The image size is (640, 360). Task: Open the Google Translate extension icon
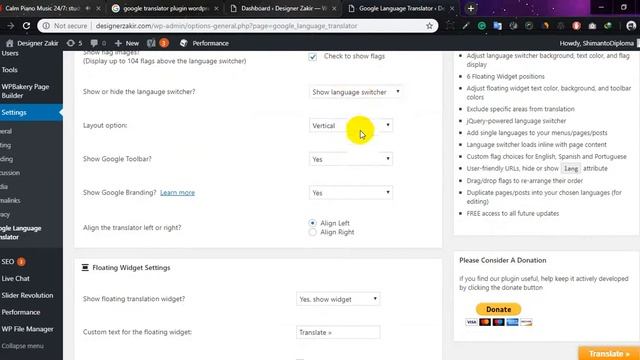click(x=498, y=26)
